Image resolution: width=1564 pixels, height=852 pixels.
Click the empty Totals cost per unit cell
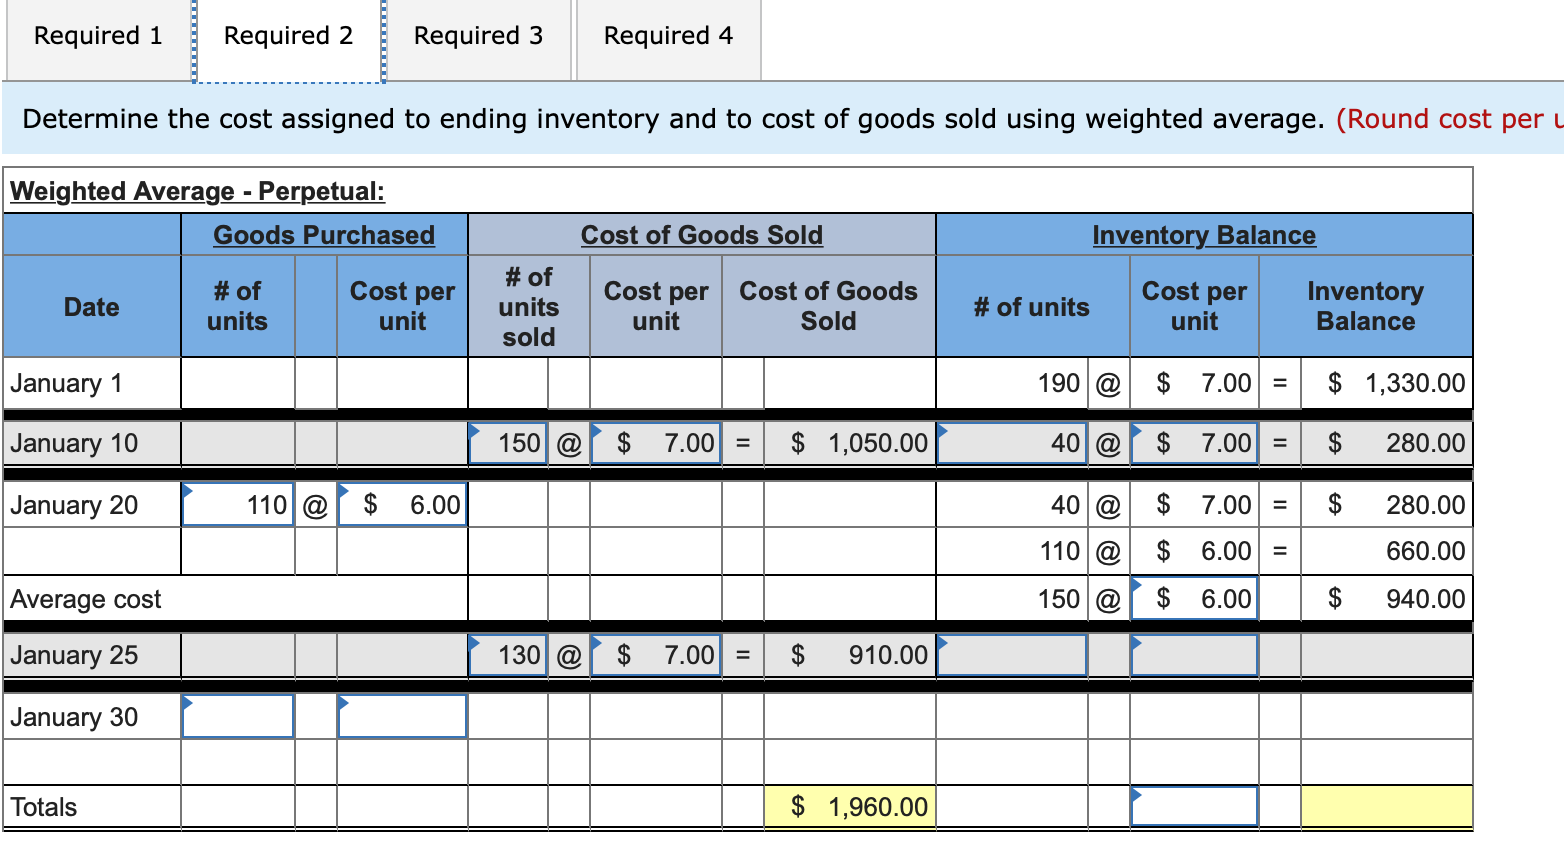1194,806
